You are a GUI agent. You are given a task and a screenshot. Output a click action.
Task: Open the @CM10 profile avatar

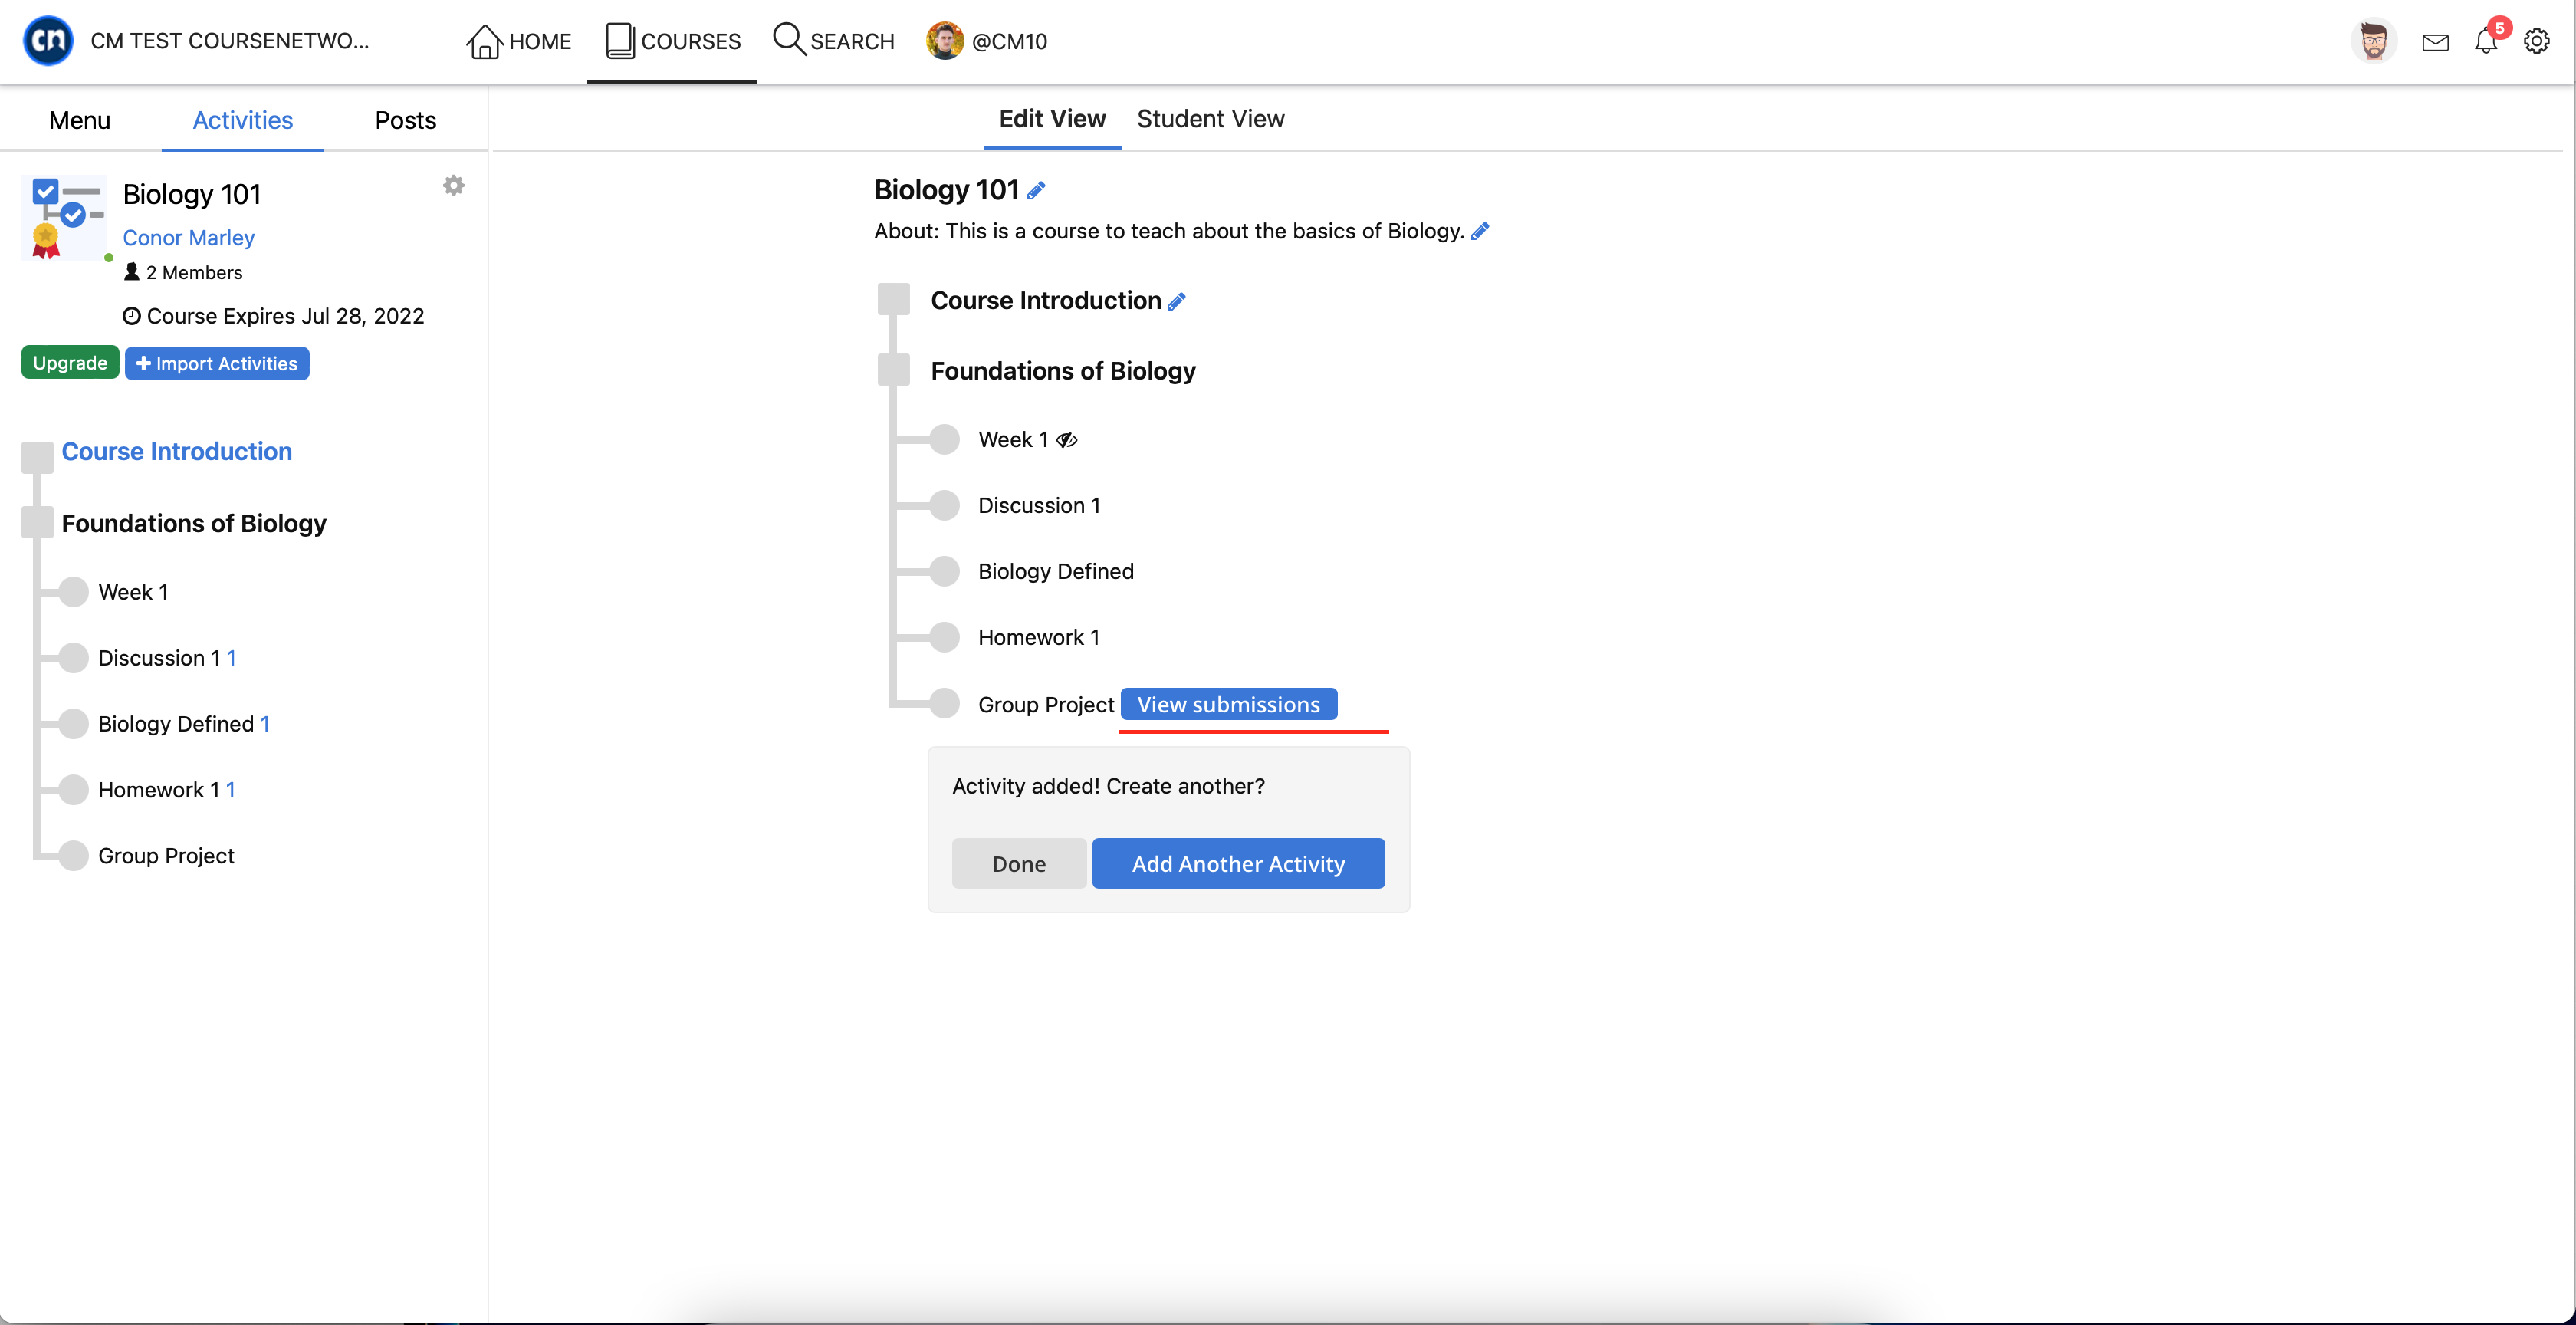pos(944,41)
